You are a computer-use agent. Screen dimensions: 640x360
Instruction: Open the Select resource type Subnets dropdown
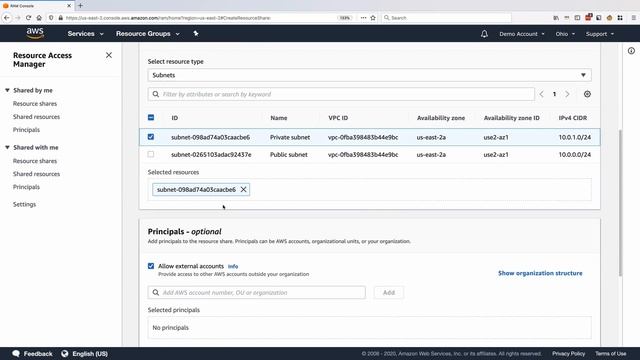369,75
